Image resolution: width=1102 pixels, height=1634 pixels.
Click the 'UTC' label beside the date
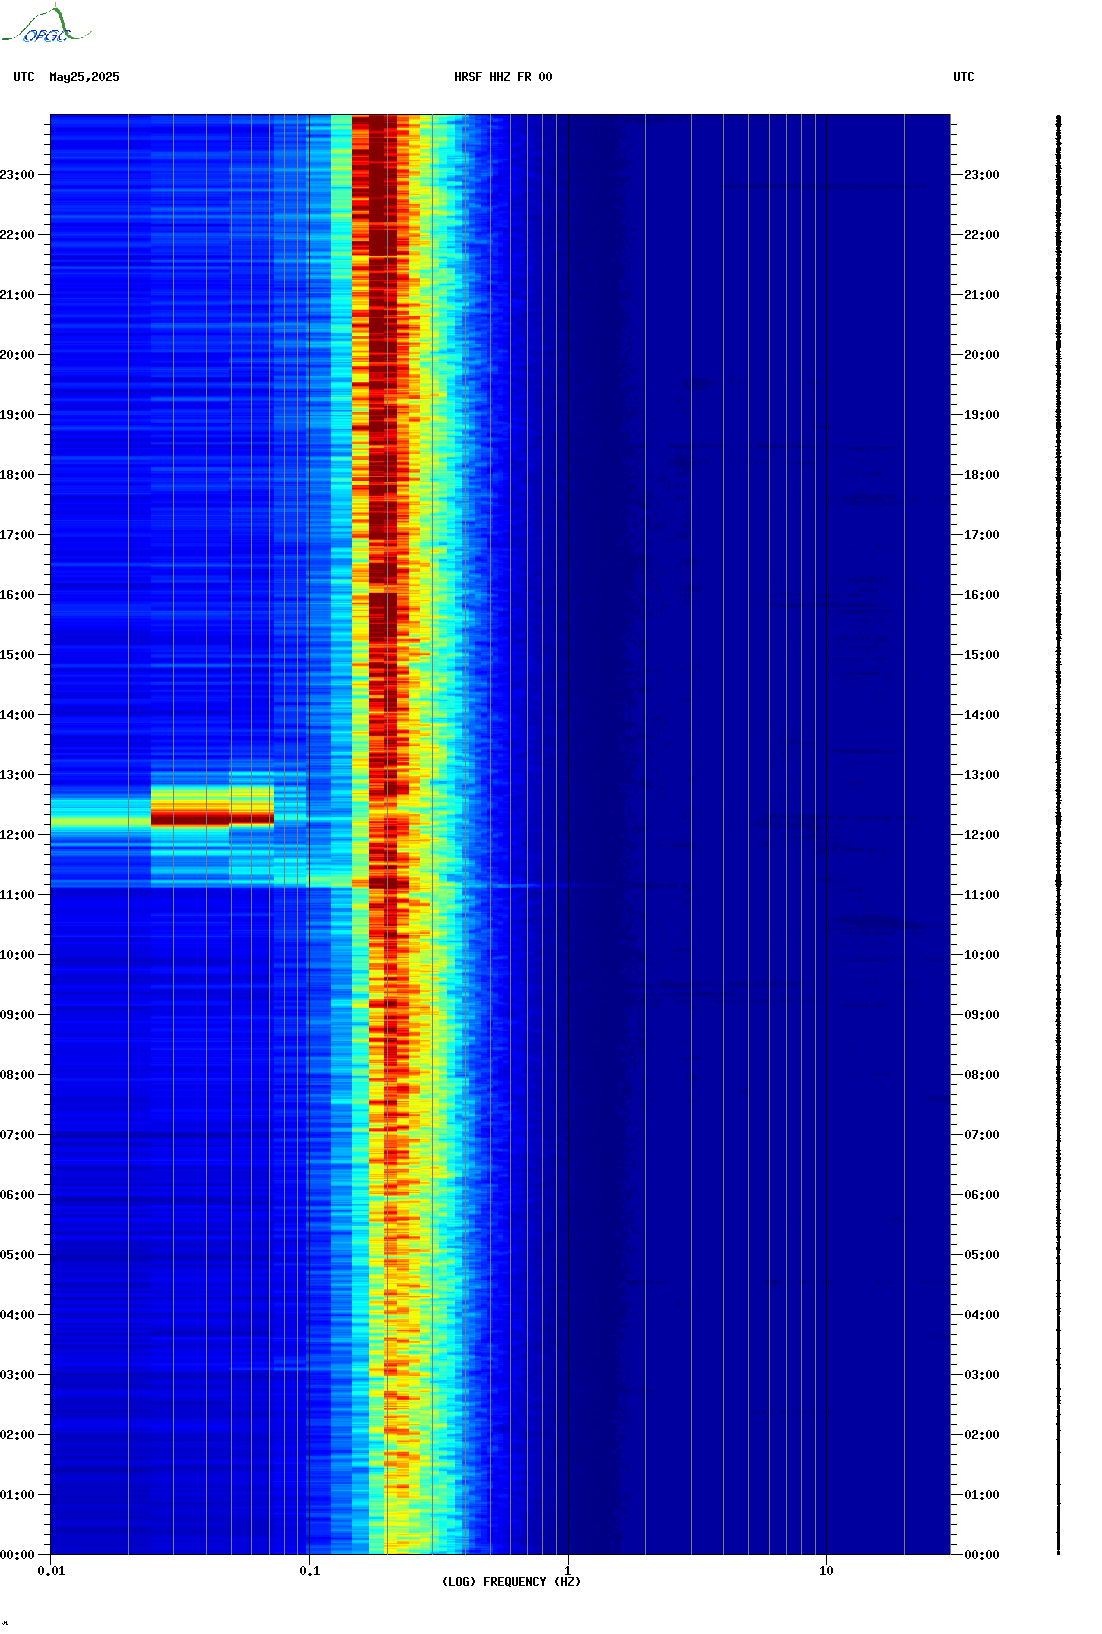click(x=24, y=77)
